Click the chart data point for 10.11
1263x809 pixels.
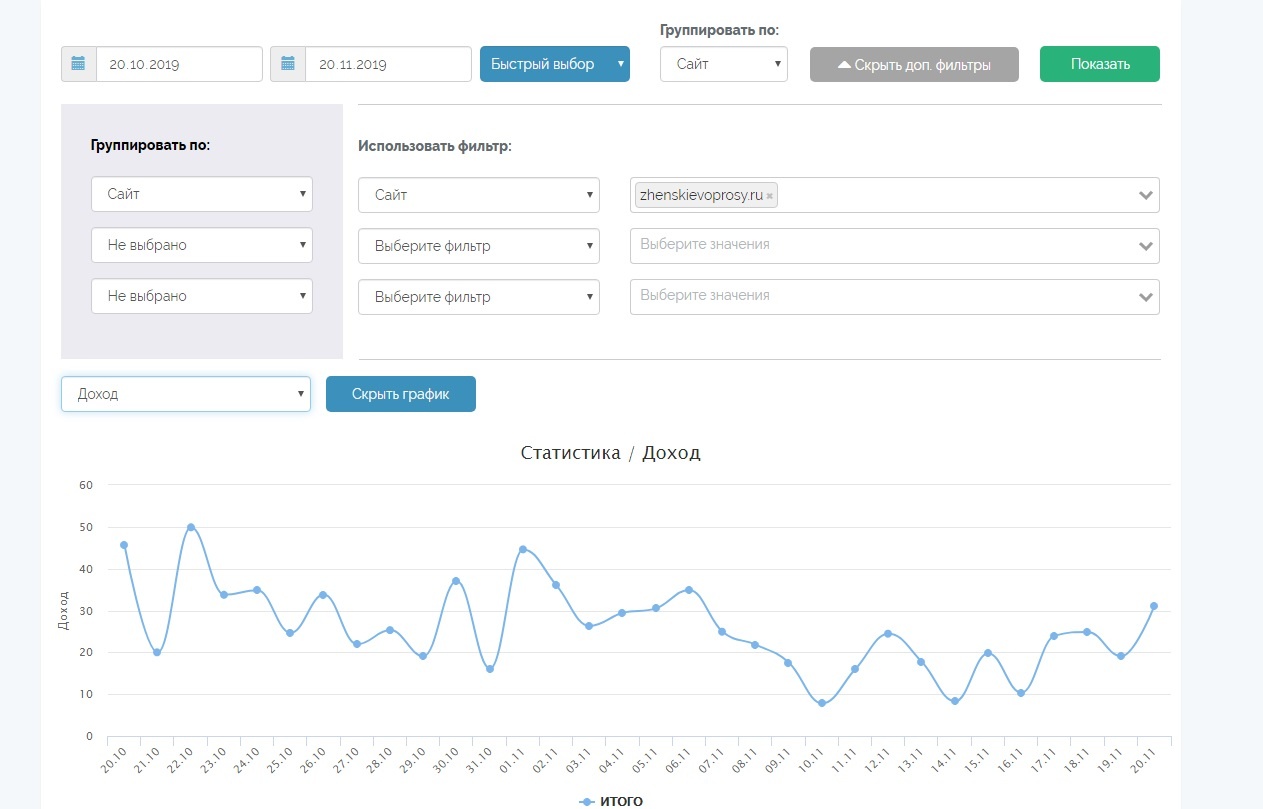click(x=822, y=703)
